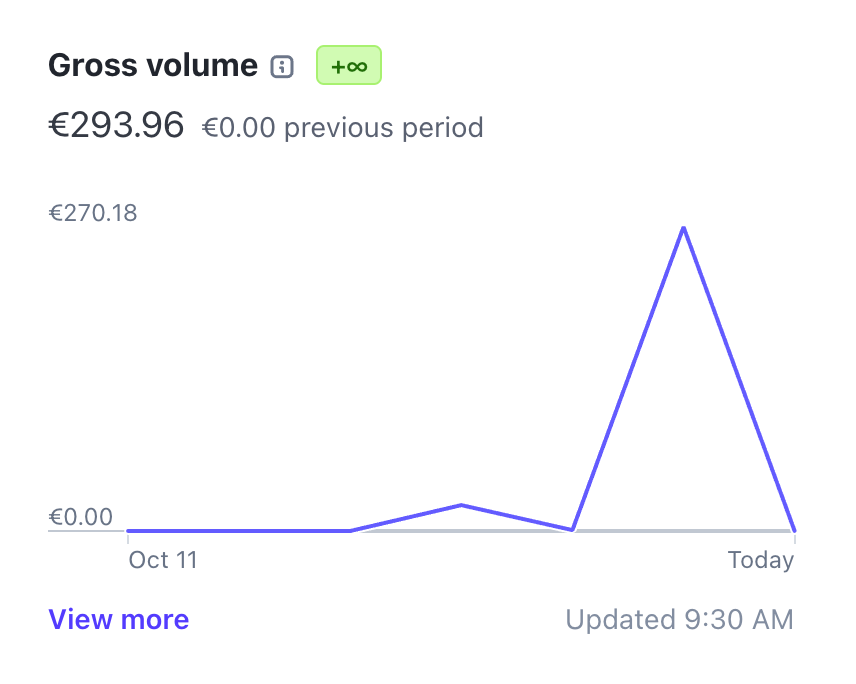The width and height of the screenshot is (856, 684).
Task: Click the dip between the two chart peaks
Action: pos(572,529)
